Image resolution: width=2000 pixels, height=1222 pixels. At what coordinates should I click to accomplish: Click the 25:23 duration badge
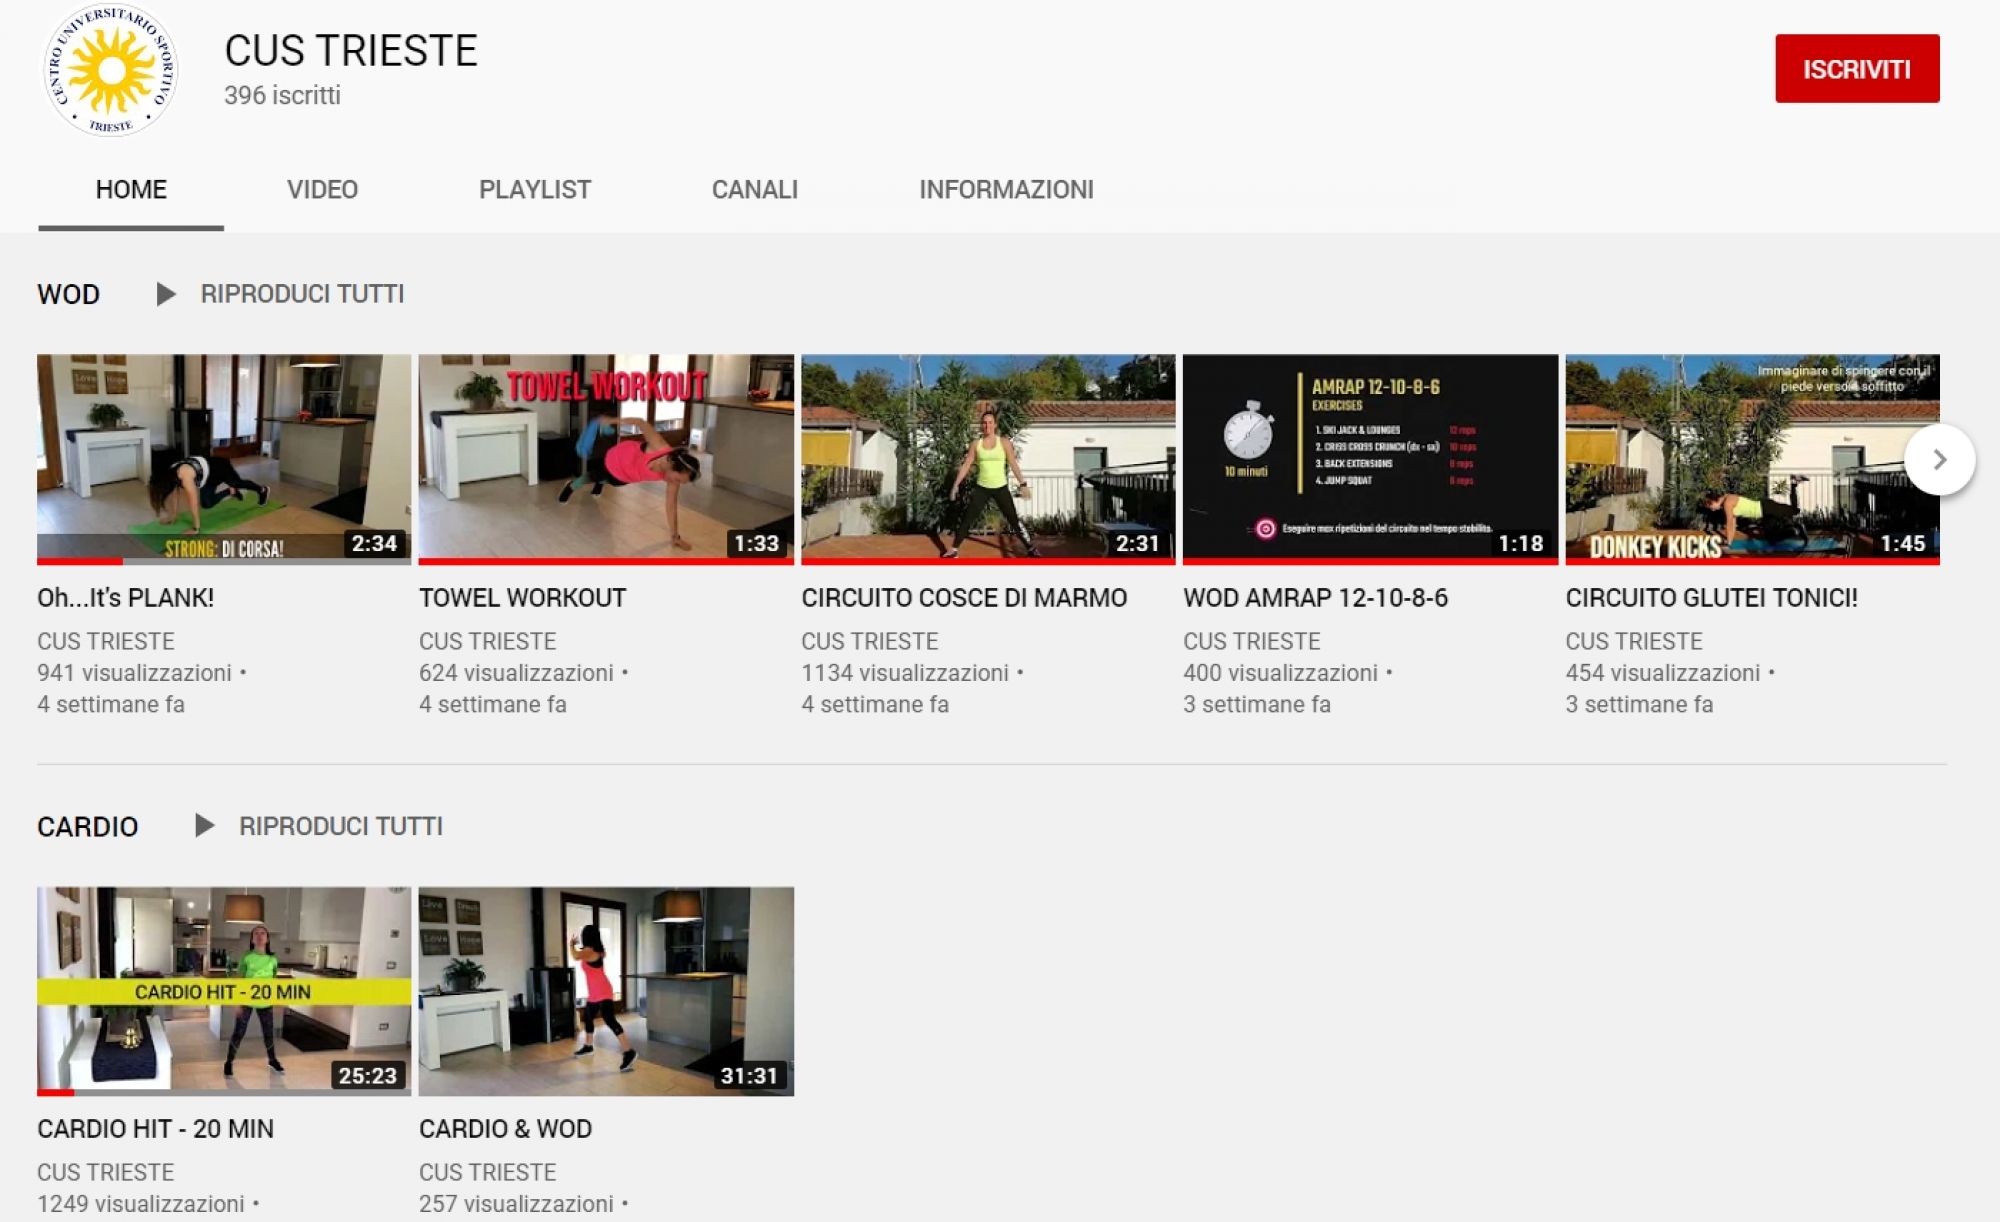pos(367,1075)
